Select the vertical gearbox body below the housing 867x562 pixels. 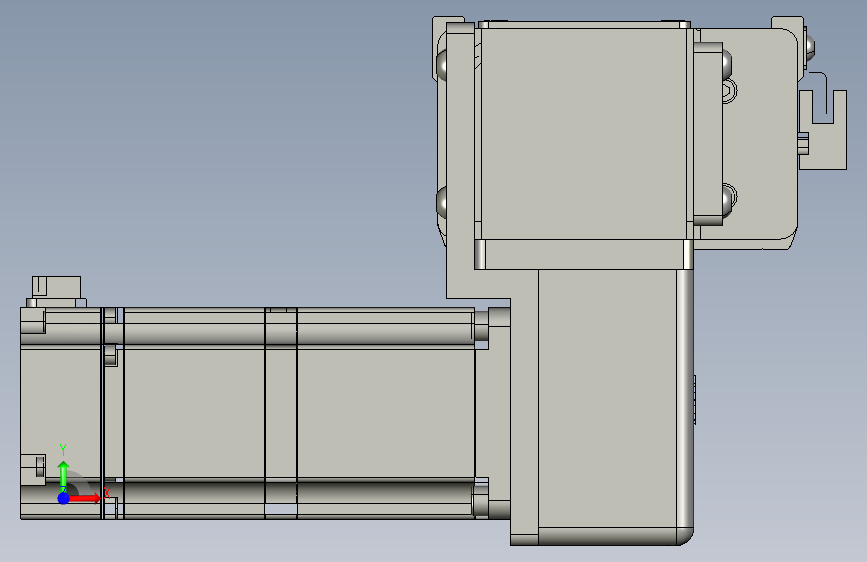pos(607,399)
